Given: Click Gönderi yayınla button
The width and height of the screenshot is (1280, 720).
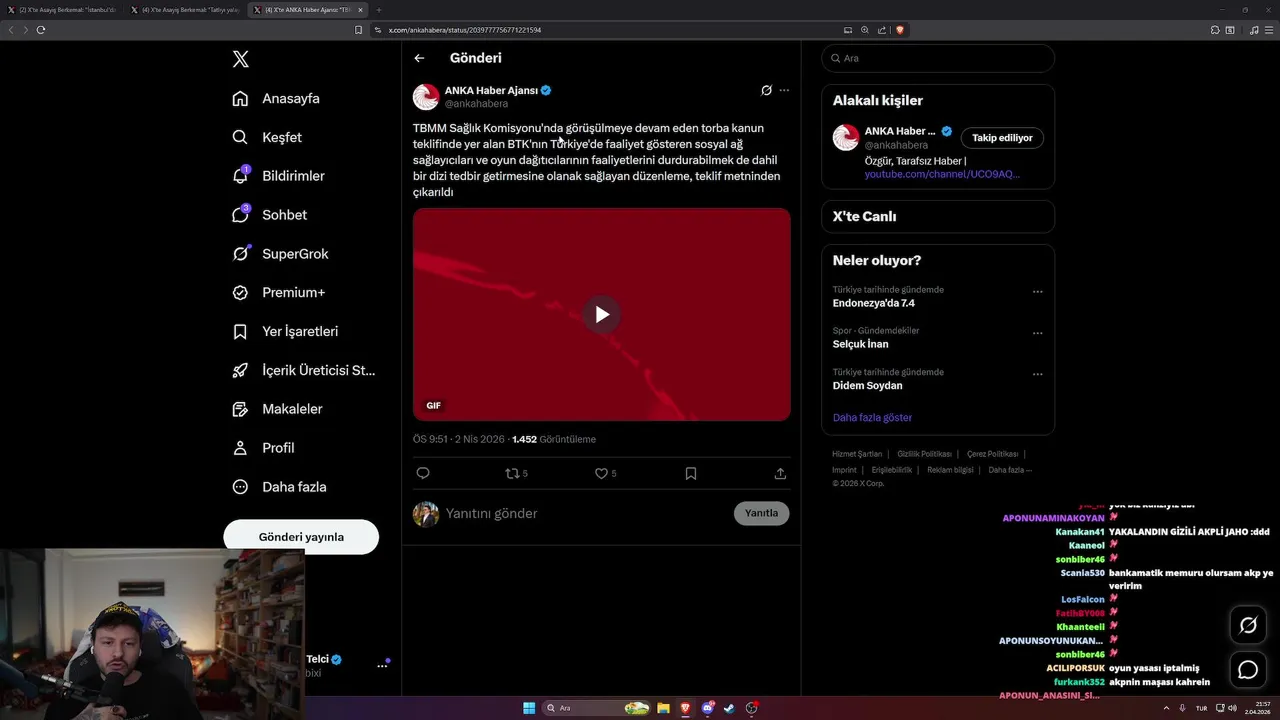Looking at the screenshot, I should (301, 537).
